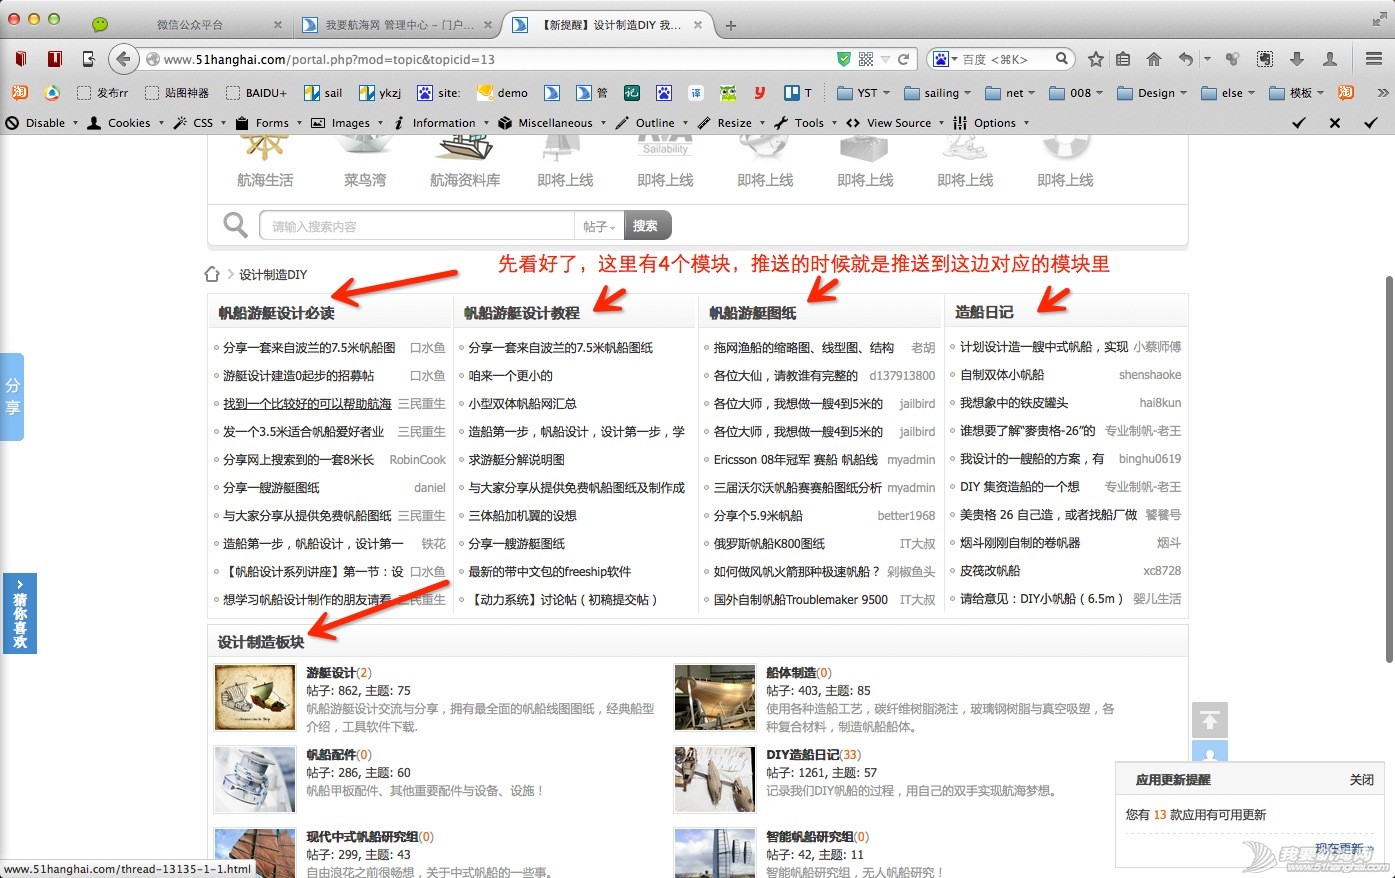Reload the page with the refresh icon
The height and width of the screenshot is (878, 1395).
(x=904, y=59)
